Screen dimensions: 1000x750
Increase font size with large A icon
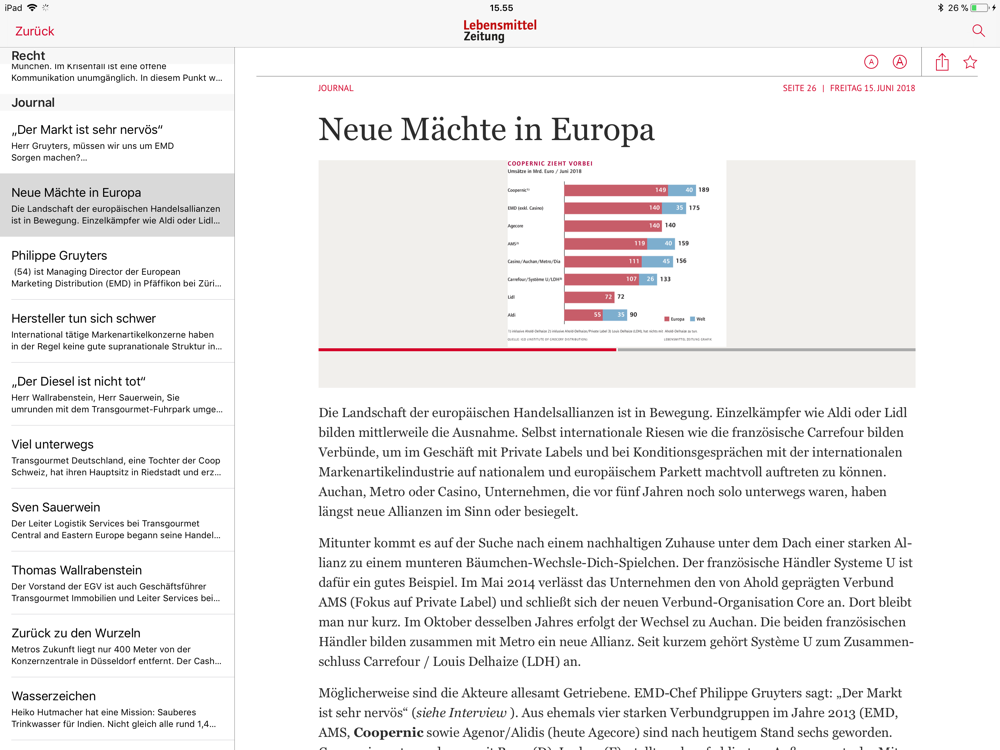tap(900, 62)
